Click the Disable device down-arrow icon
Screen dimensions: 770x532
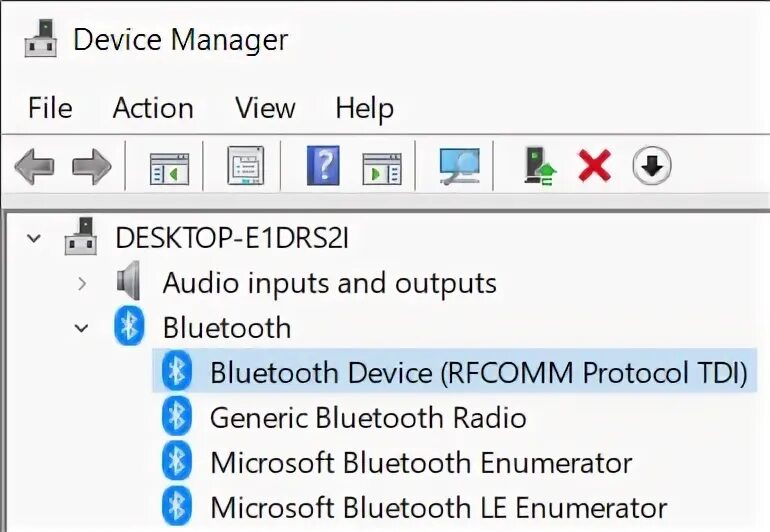click(652, 166)
